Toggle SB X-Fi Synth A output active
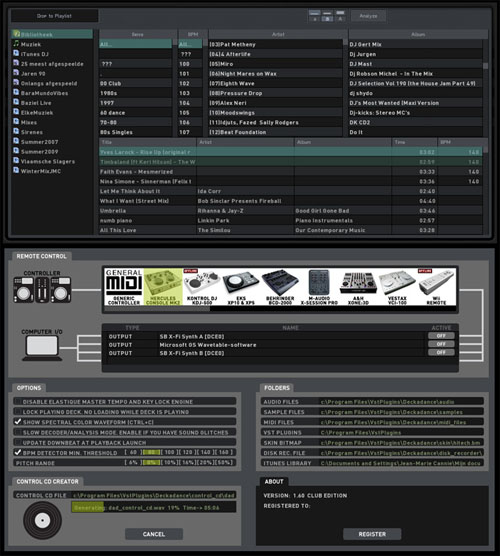Viewport: 500px width, 556px height. (x=441, y=336)
